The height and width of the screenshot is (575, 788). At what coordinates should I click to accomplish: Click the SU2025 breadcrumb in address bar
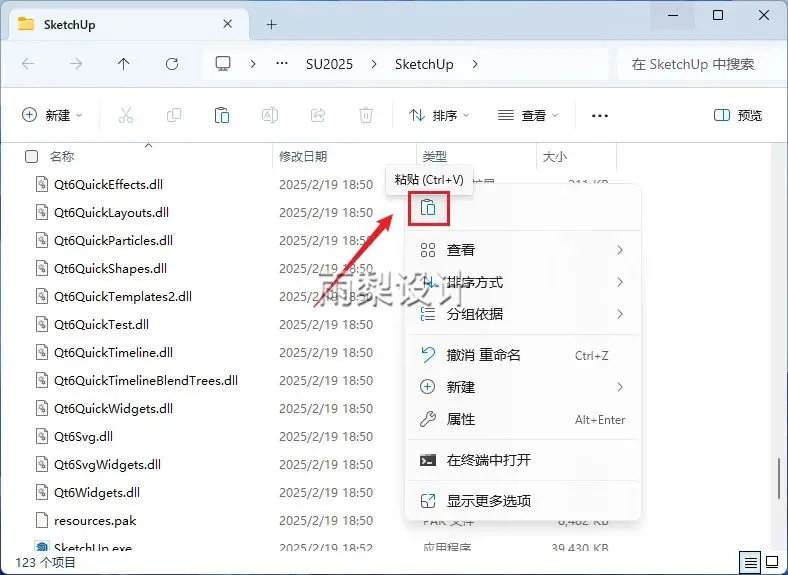tap(329, 64)
